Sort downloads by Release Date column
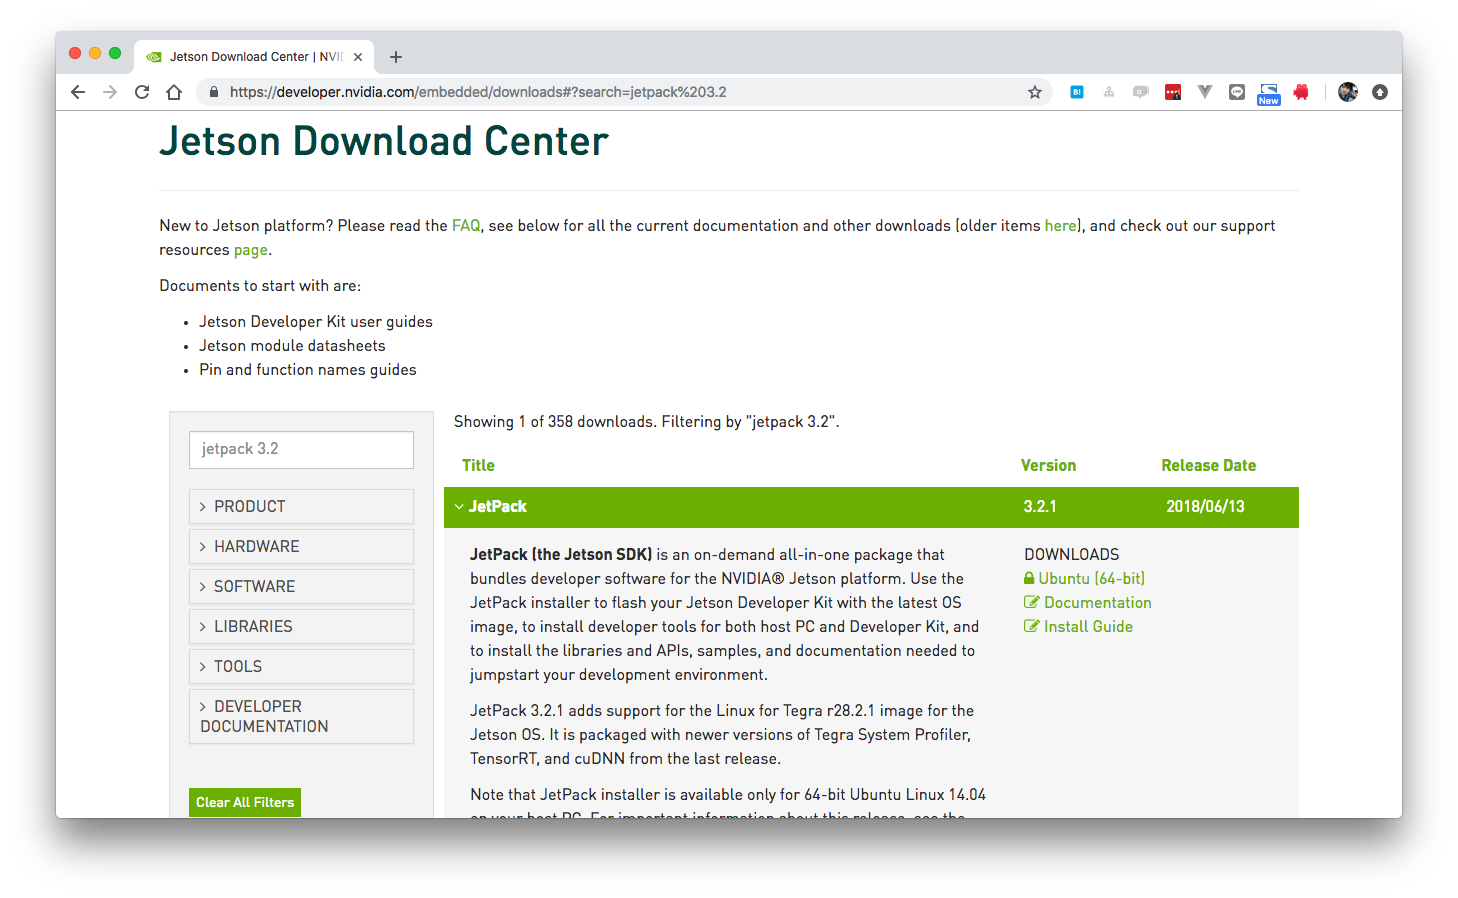The image size is (1458, 898). pyautogui.click(x=1208, y=465)
